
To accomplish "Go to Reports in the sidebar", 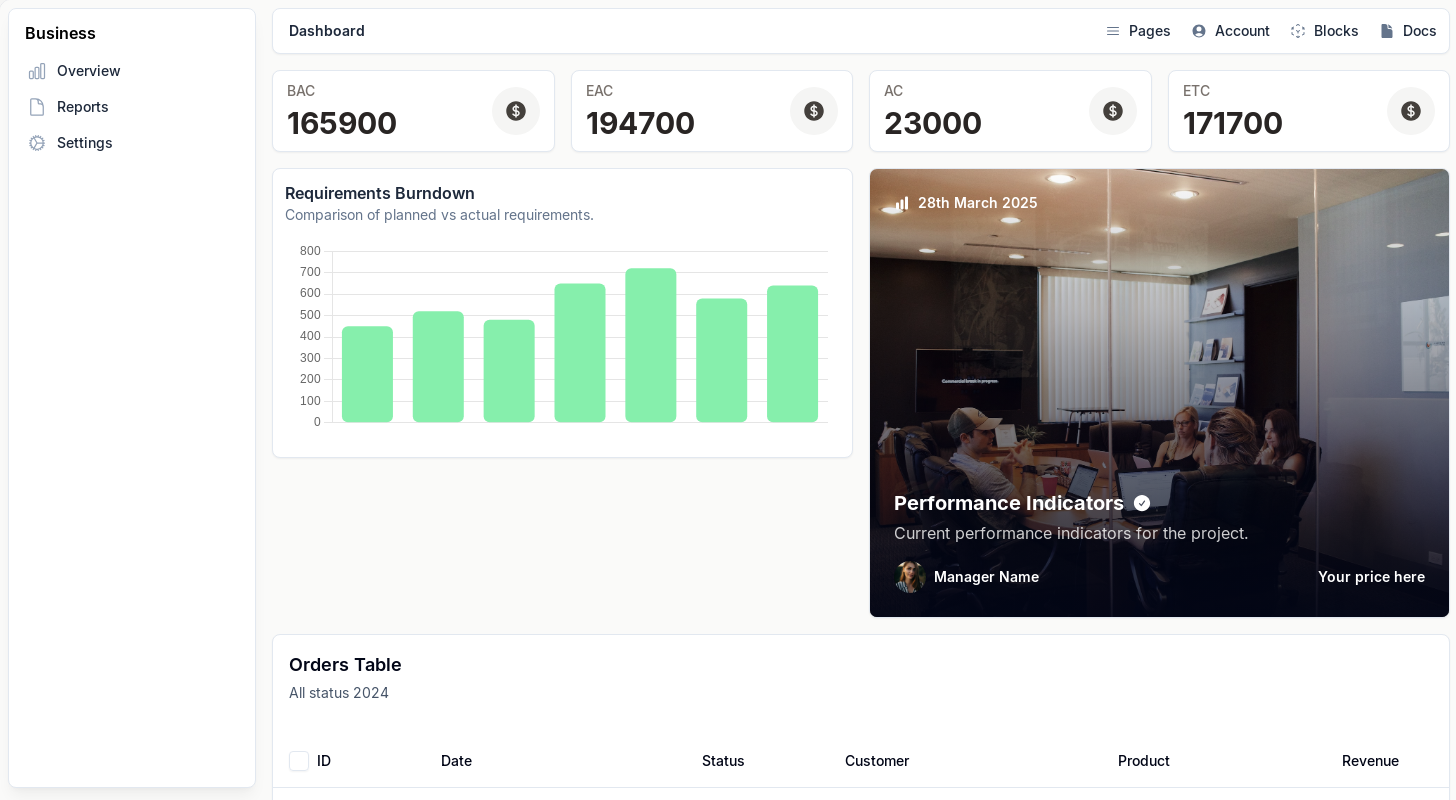I will click(83, 107).
